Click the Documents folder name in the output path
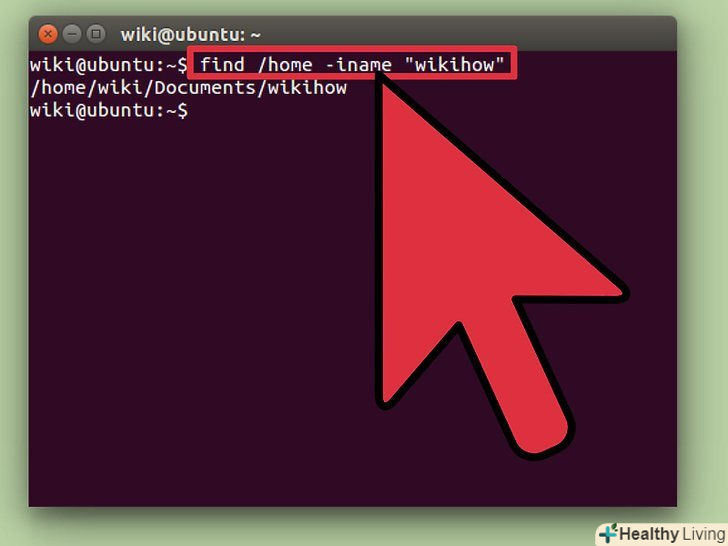 (x=205, y=87)
